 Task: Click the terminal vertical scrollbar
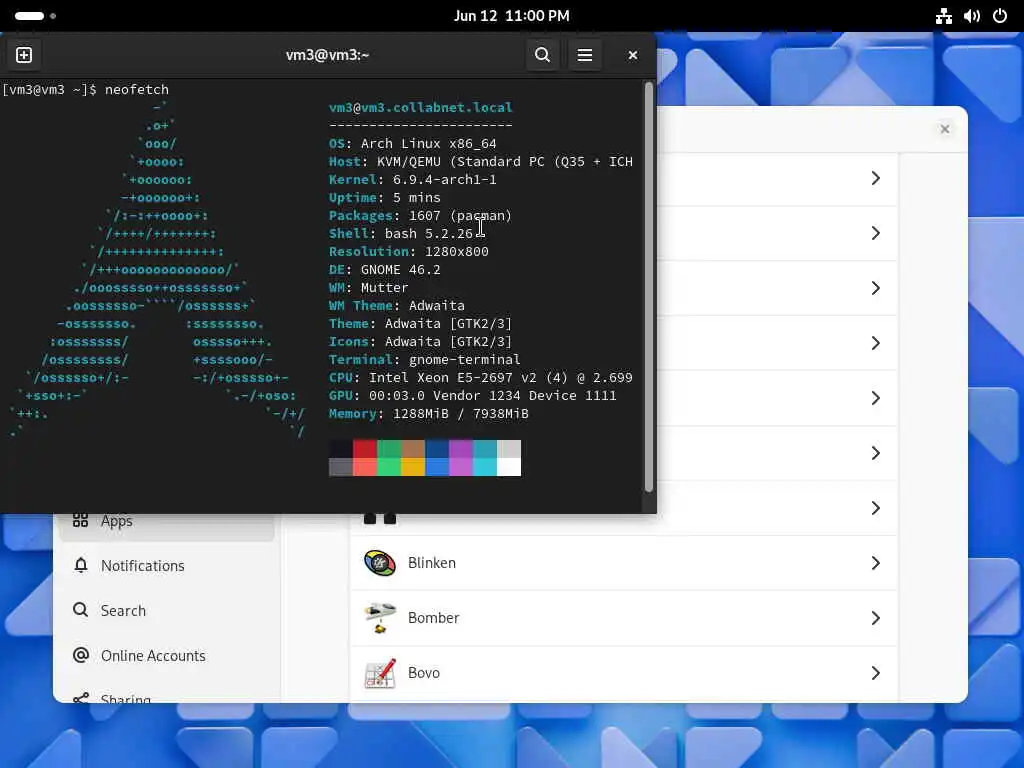648,287
